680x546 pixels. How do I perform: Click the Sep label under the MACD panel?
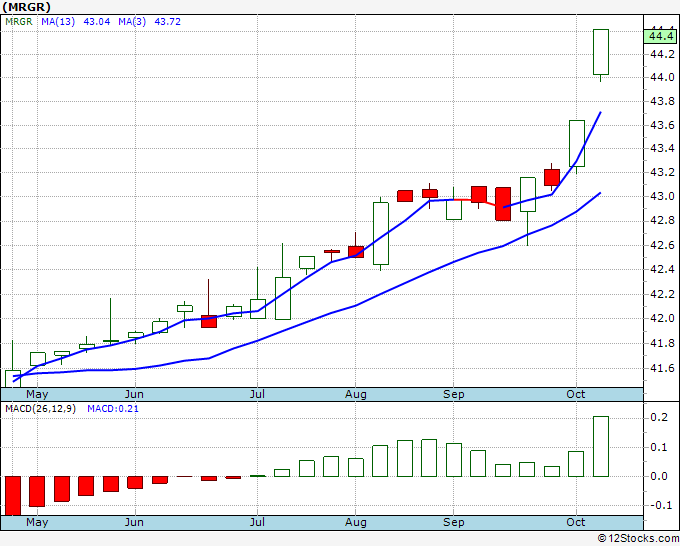[x=454, y=522]
